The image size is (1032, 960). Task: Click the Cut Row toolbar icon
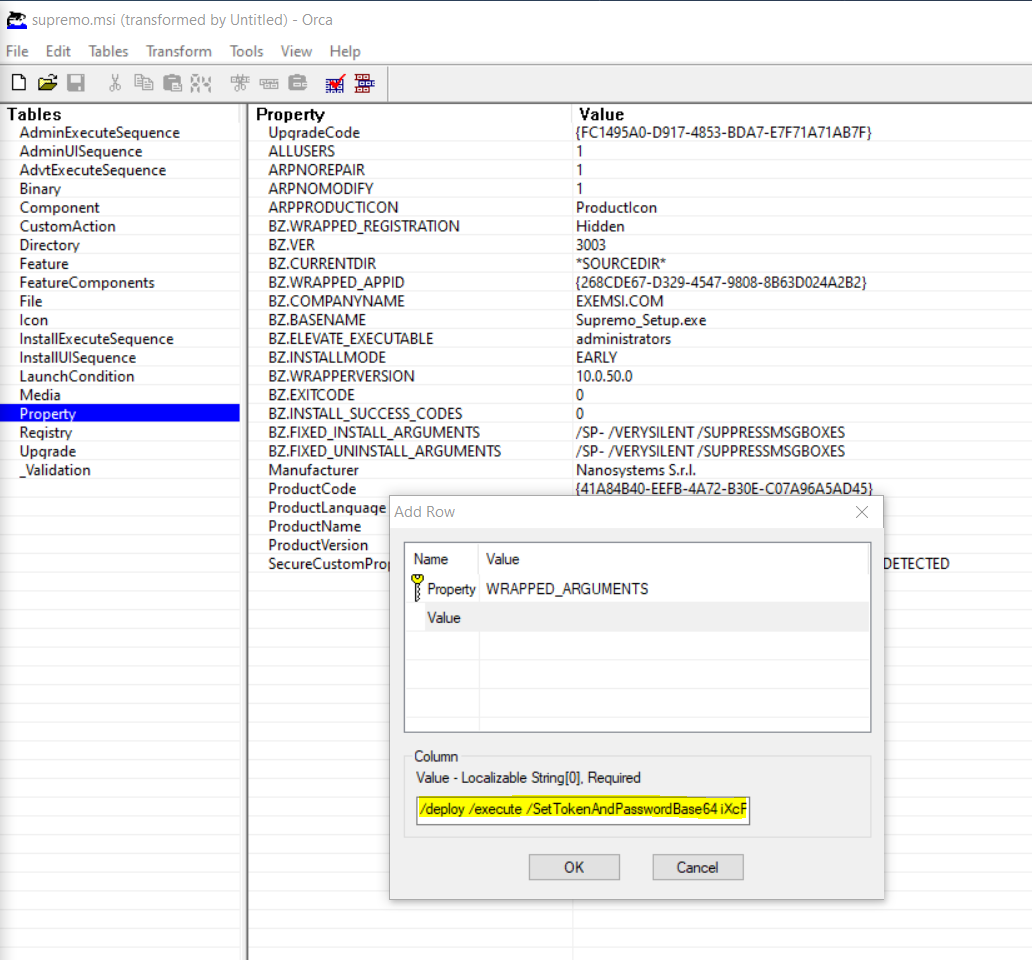[240, 82]
